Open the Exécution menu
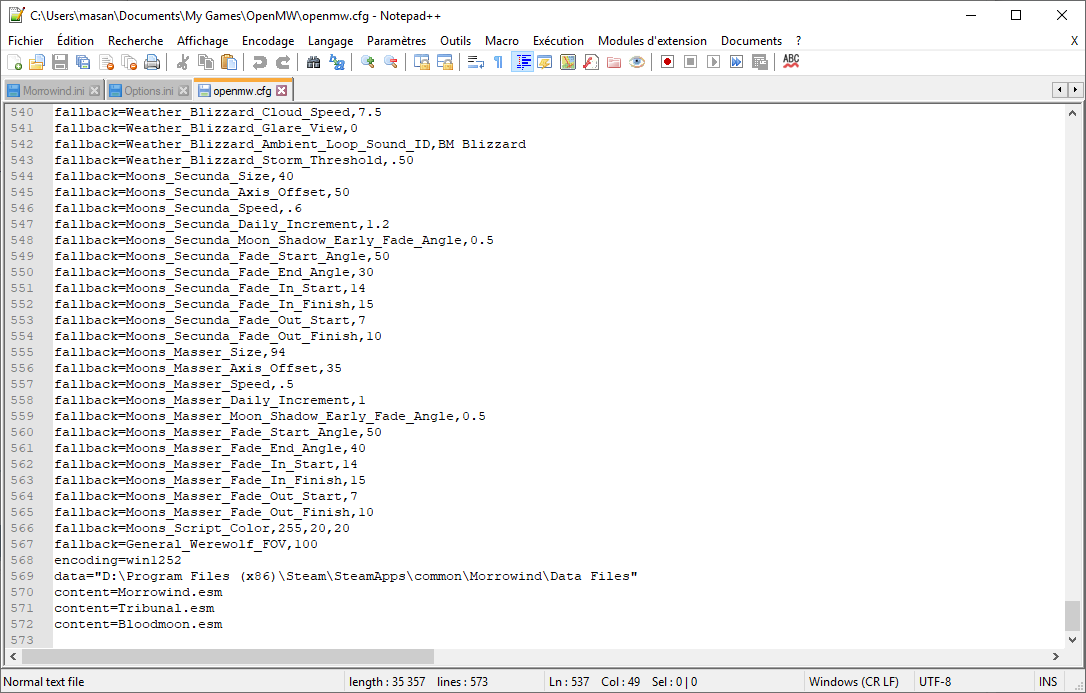Screen dimensions: 1086x693 tap(558, 41)
